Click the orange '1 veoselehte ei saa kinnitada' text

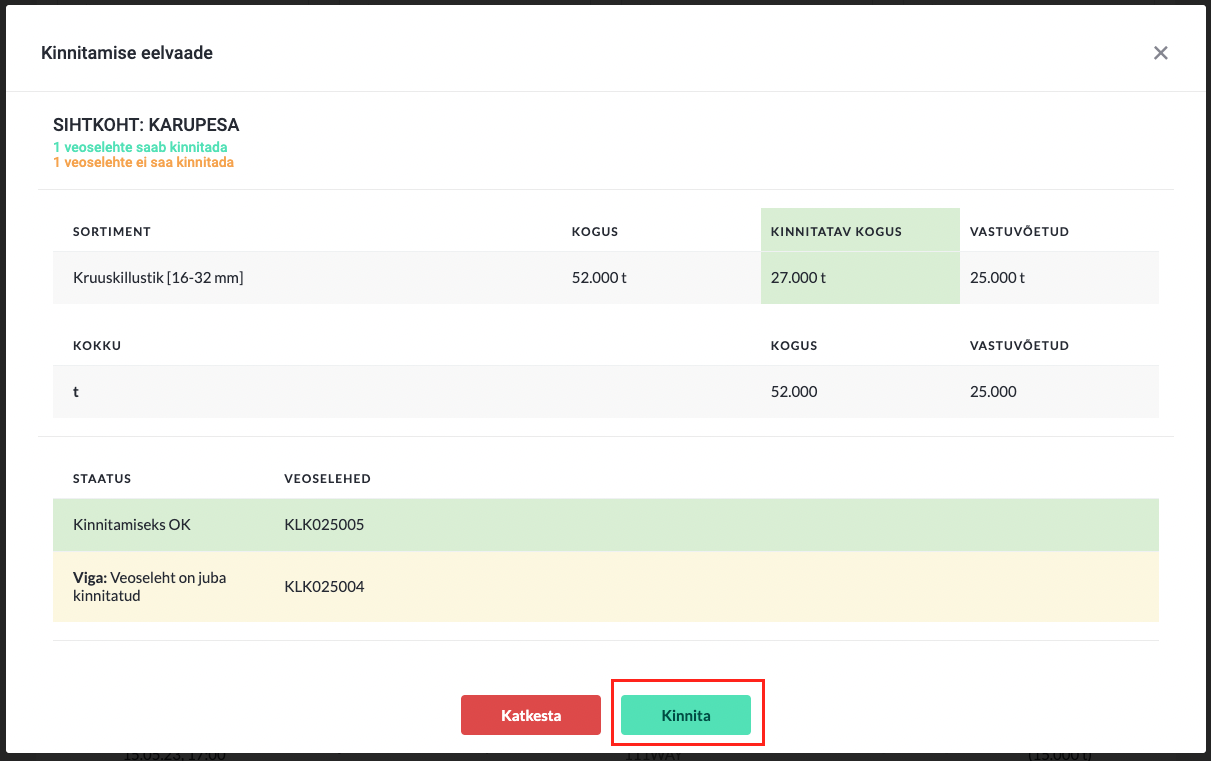143,162
